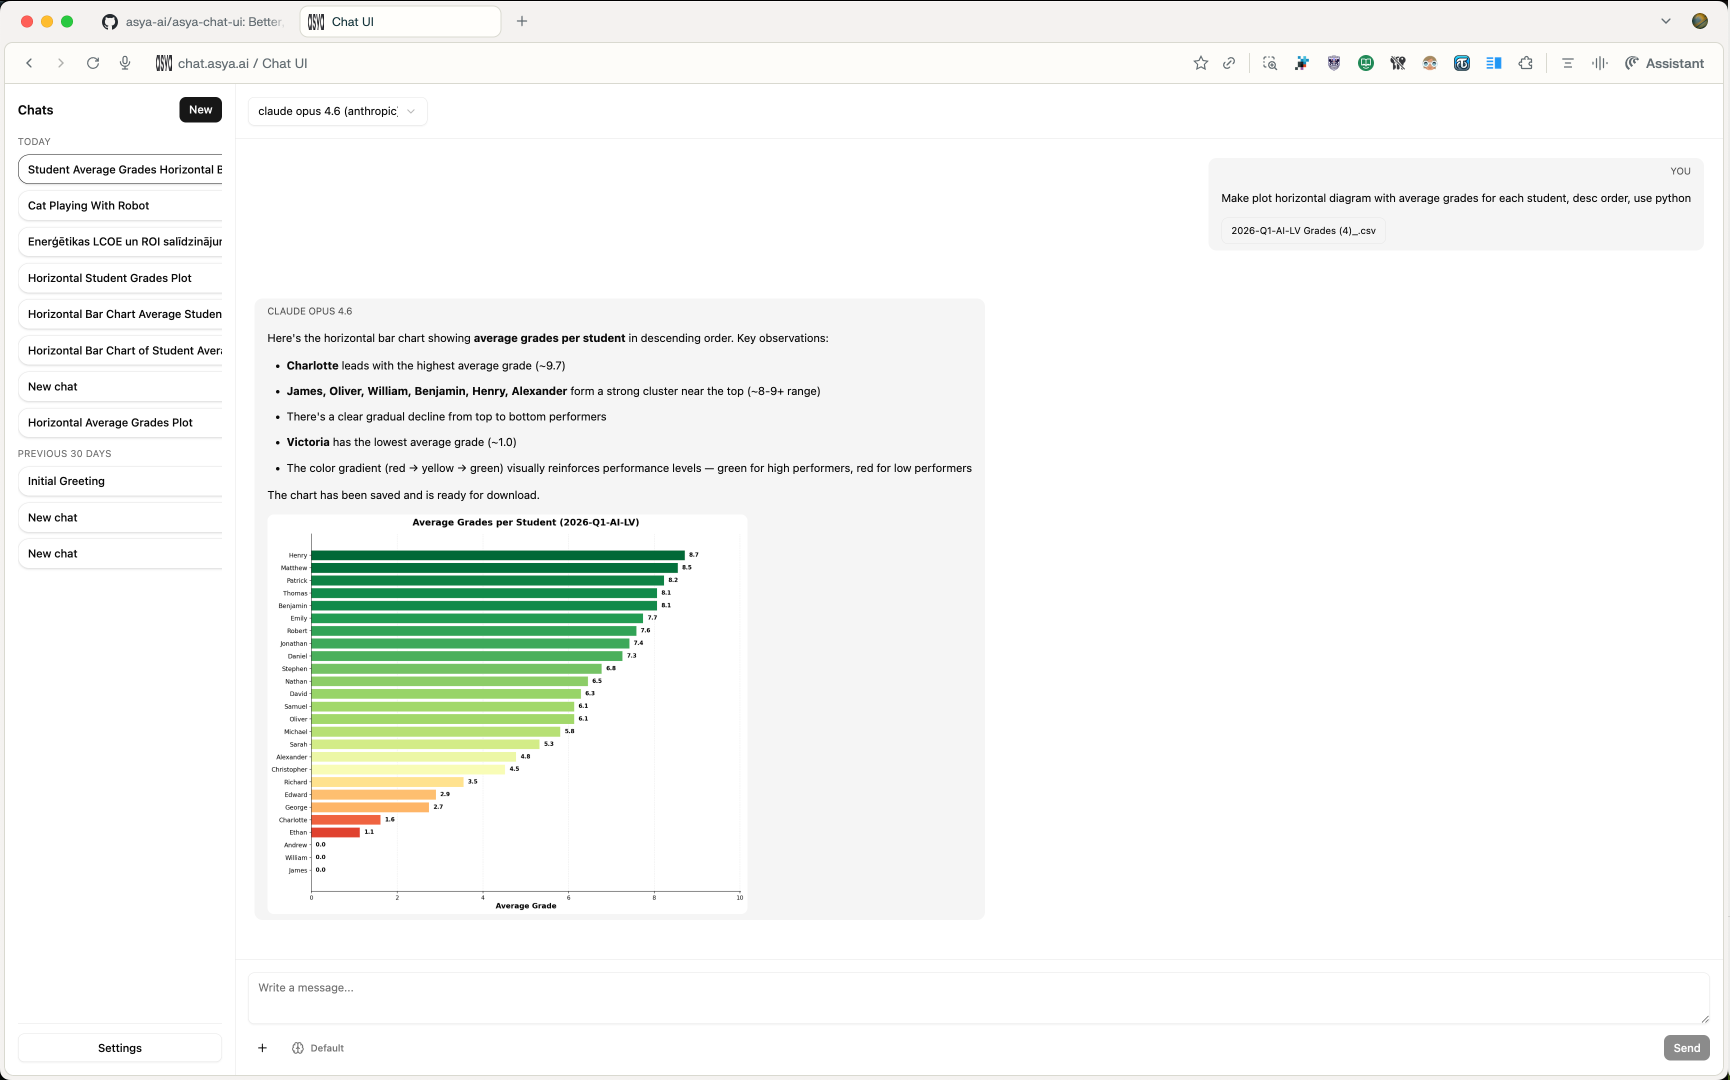Open the Cat Playing With Robot chat

[120, 206]
